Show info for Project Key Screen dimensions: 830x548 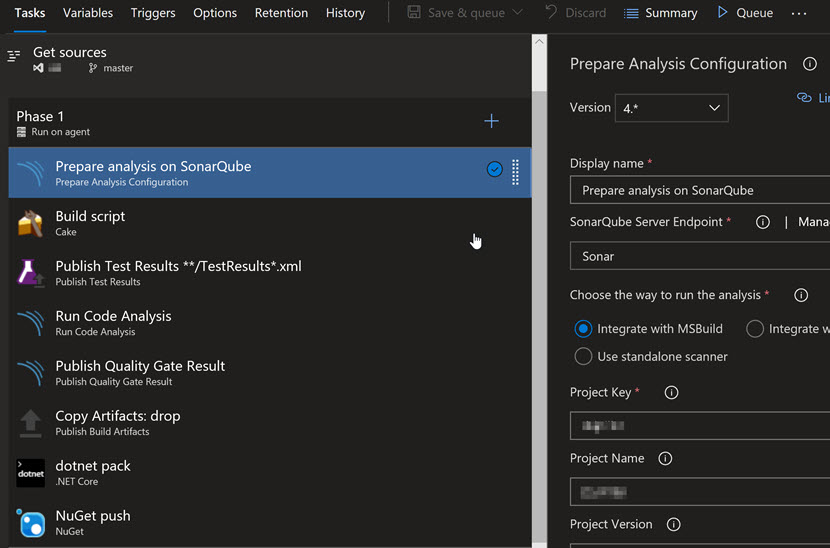pyautogui.click(x=671, y=392)
